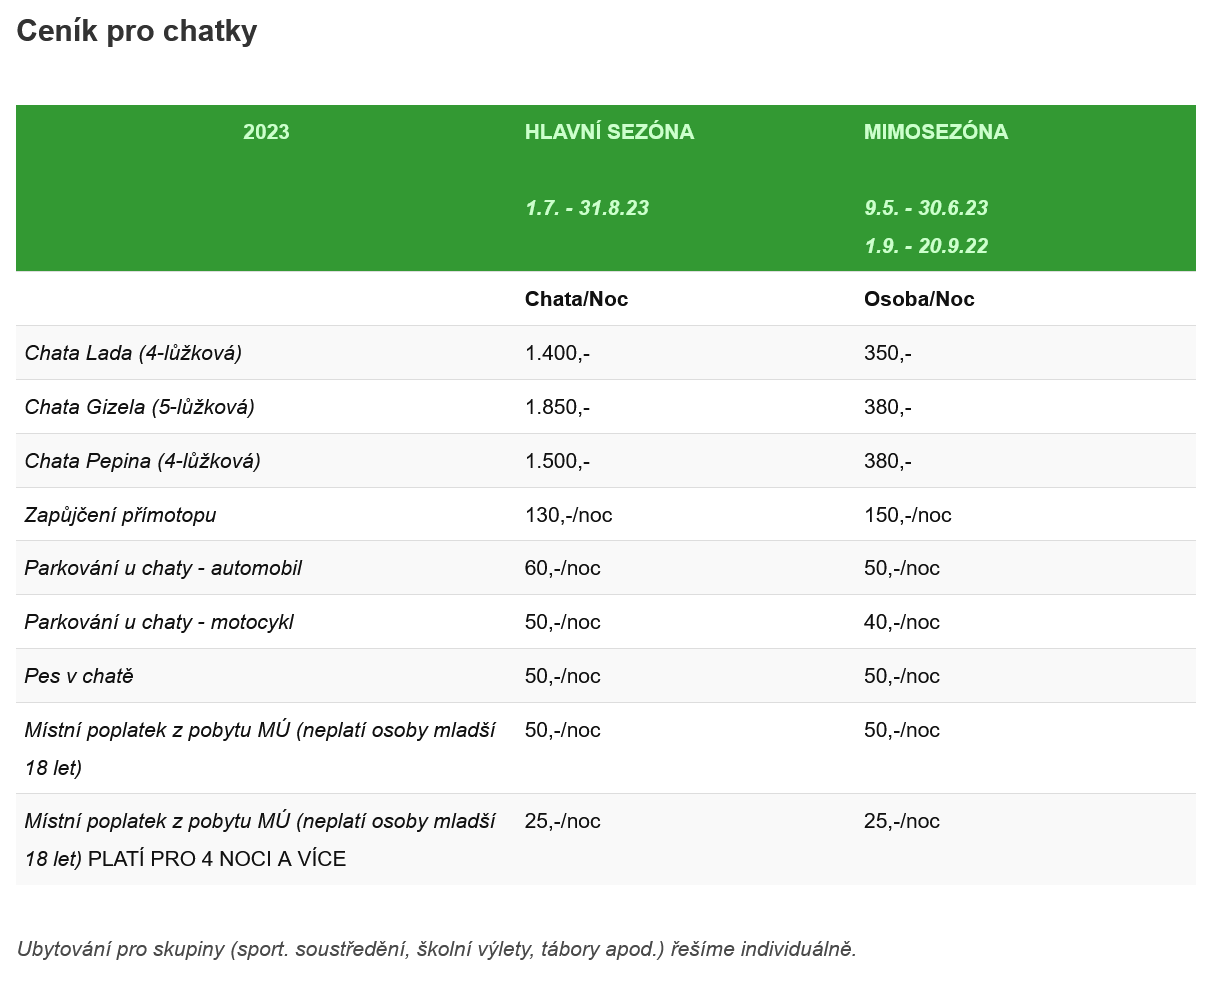Click the 1.7. - 31.8.23 date range
The height and width of the screenshot is (984, 1209).
click(587, 208)
